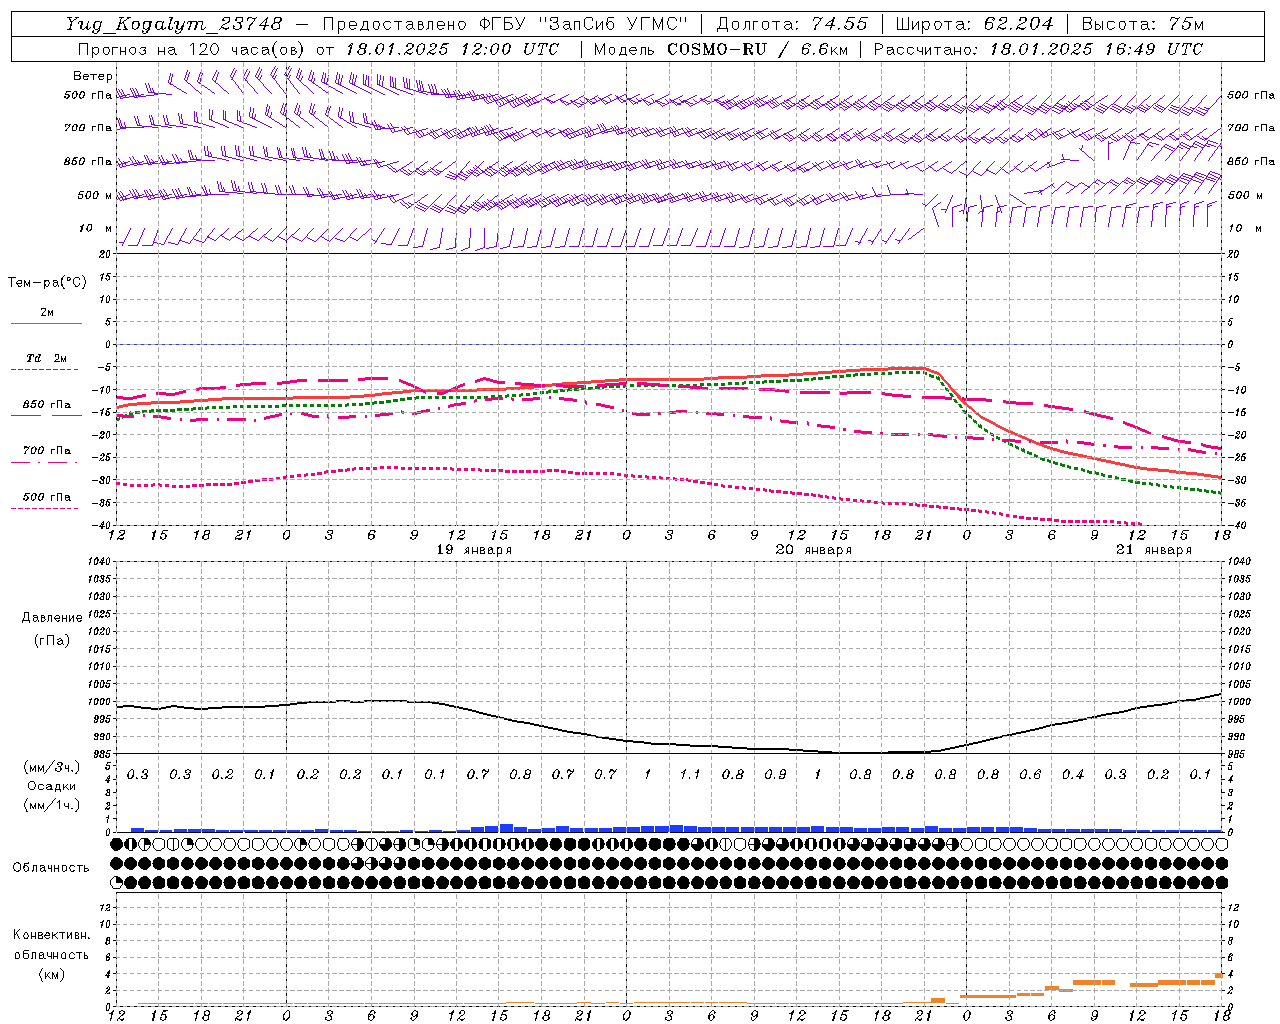Click the green dashed Td 2м legend line
Image resolution: width=1280 pixels, height=1024 pixels.
[x=44, y=369]
